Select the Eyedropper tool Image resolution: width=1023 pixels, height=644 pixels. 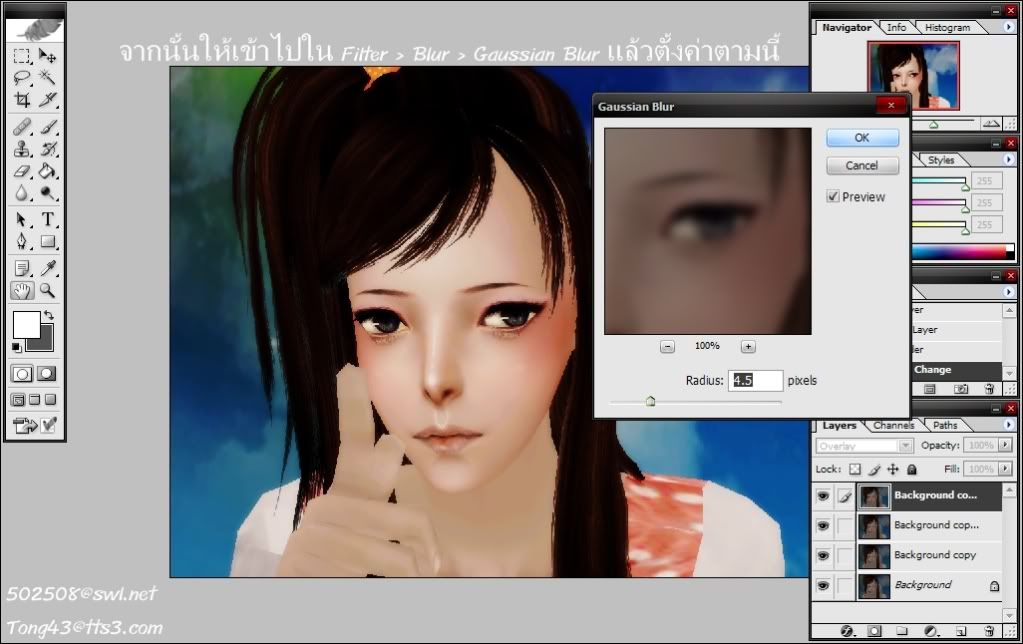47,268
